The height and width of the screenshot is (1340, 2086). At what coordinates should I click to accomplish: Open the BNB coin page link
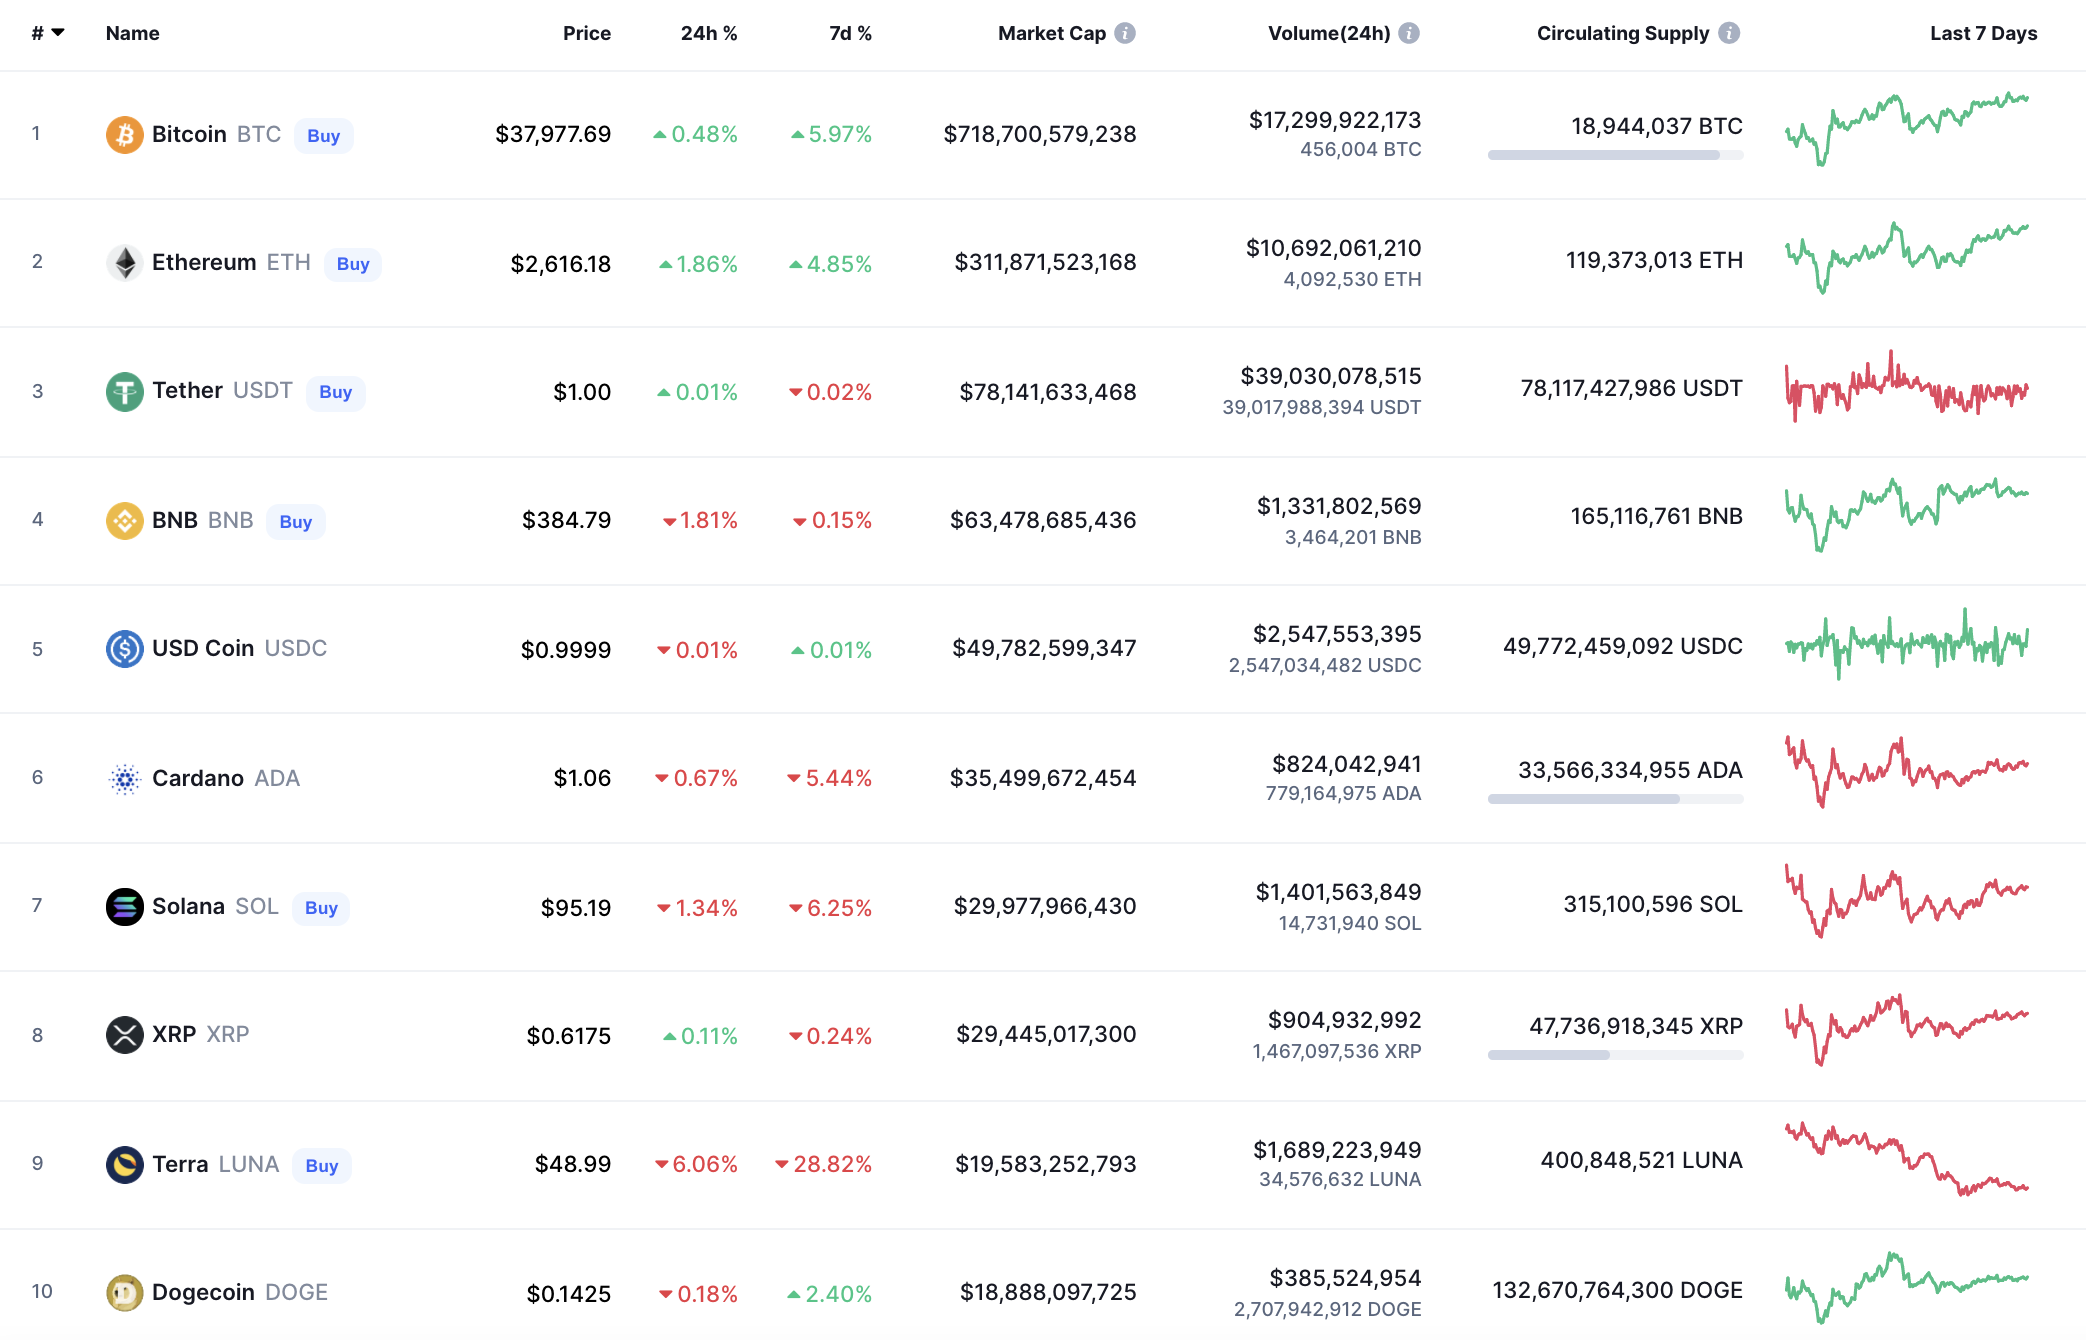pos(175,520)
